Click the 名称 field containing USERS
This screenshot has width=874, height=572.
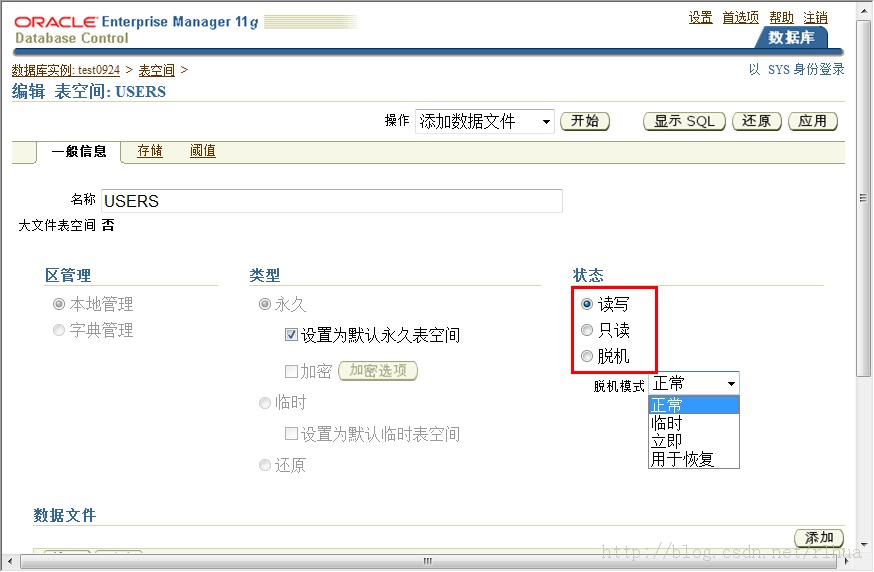pyautogui.click(x=332, y=201)
